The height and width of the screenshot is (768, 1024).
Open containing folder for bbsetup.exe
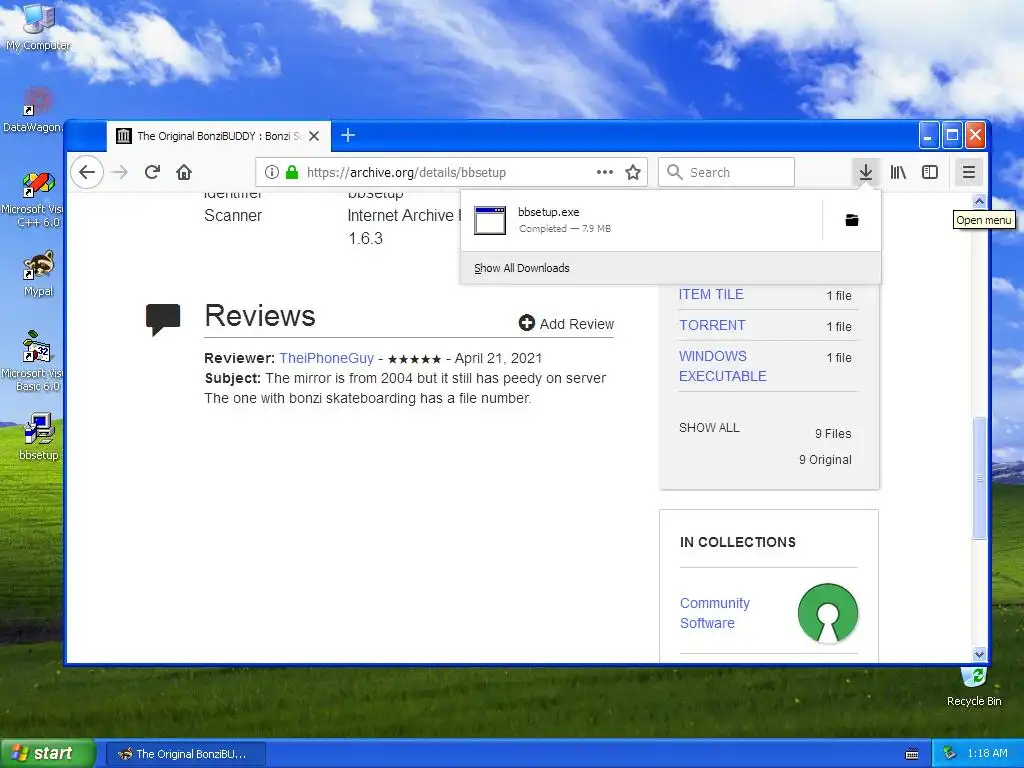[x=852, y=220]
